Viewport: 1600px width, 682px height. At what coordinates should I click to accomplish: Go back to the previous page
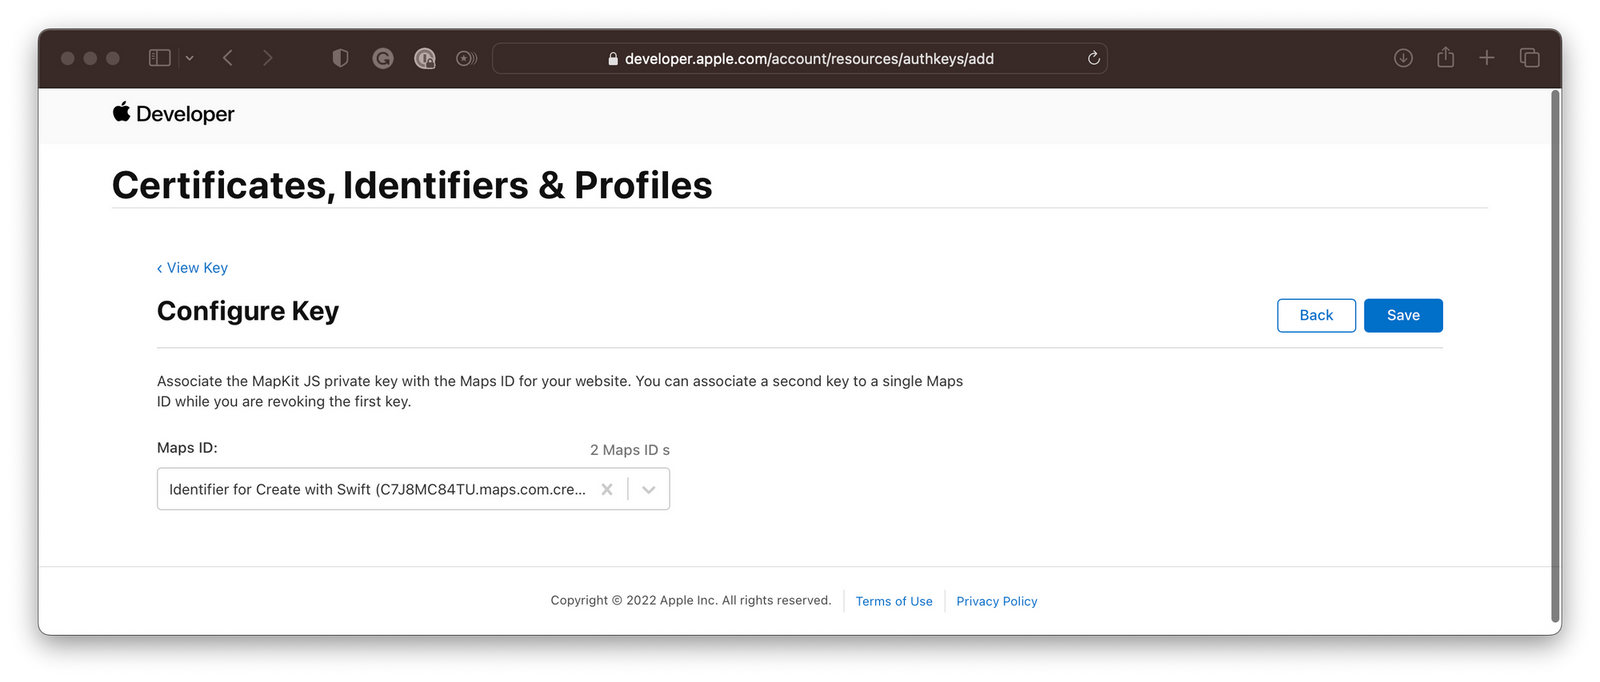click(x=228, y=58)
